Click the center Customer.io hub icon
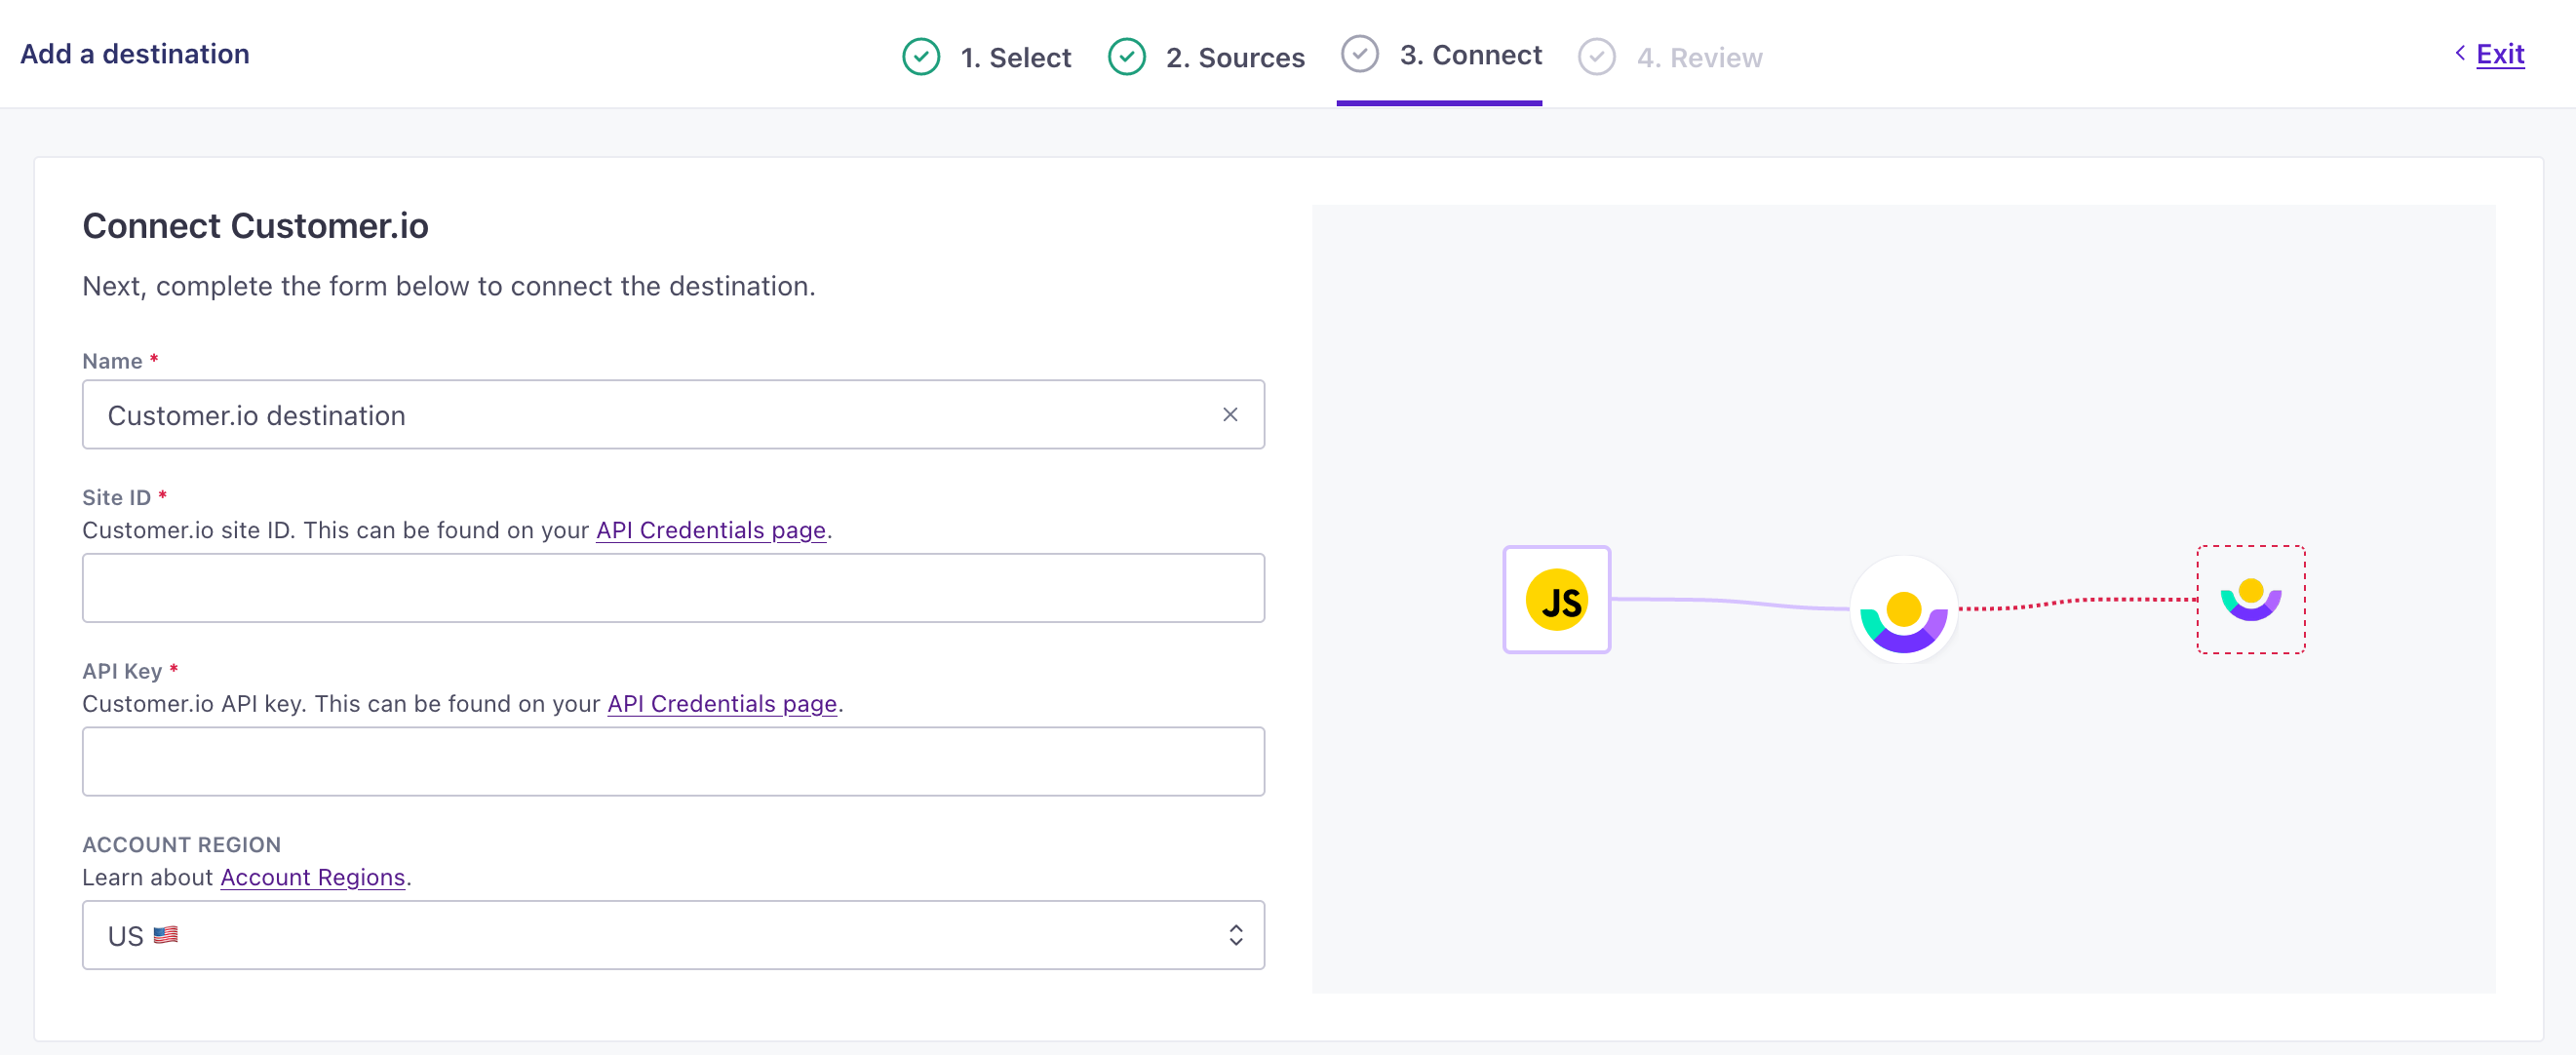The height and width of the screenshot is (1055, 2576). (x=1903, y=609)
